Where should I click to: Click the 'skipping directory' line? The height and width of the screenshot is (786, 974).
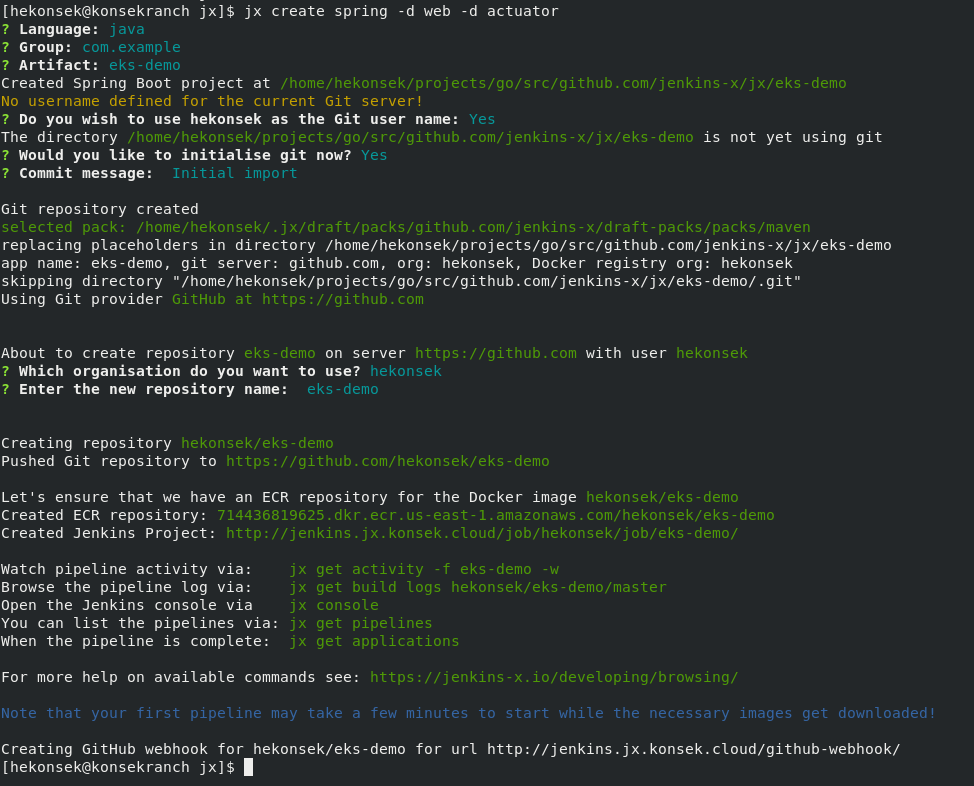(x=401, y=281)
